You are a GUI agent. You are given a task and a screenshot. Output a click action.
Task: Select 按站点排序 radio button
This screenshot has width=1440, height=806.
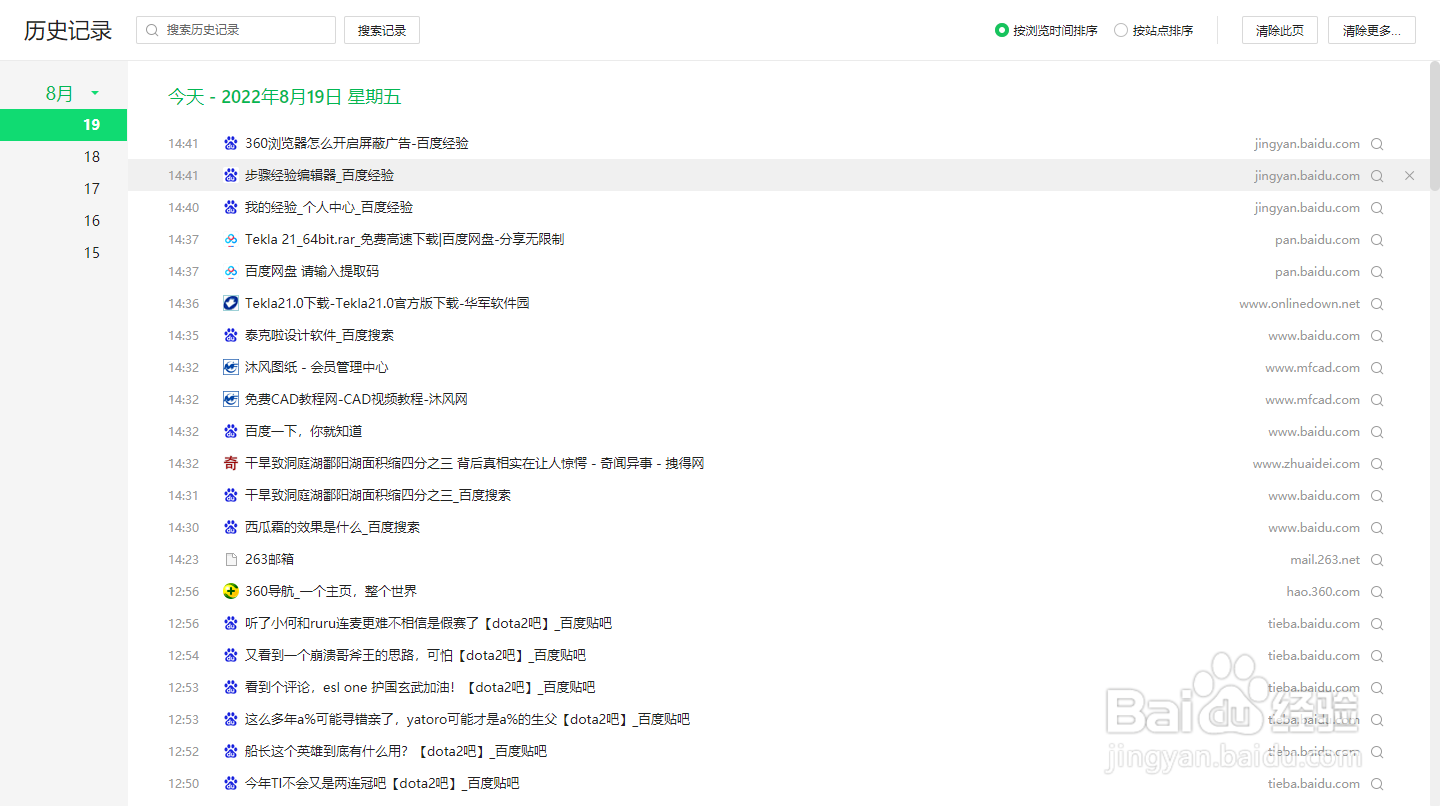pyautogui.click(x=1121, y=30)
